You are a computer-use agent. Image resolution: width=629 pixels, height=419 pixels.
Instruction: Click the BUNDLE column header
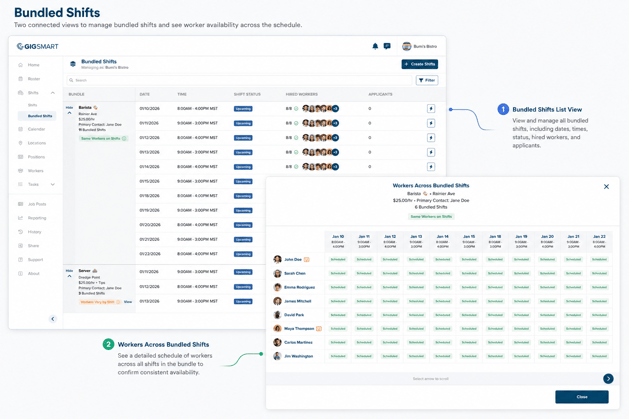(76, 94)
